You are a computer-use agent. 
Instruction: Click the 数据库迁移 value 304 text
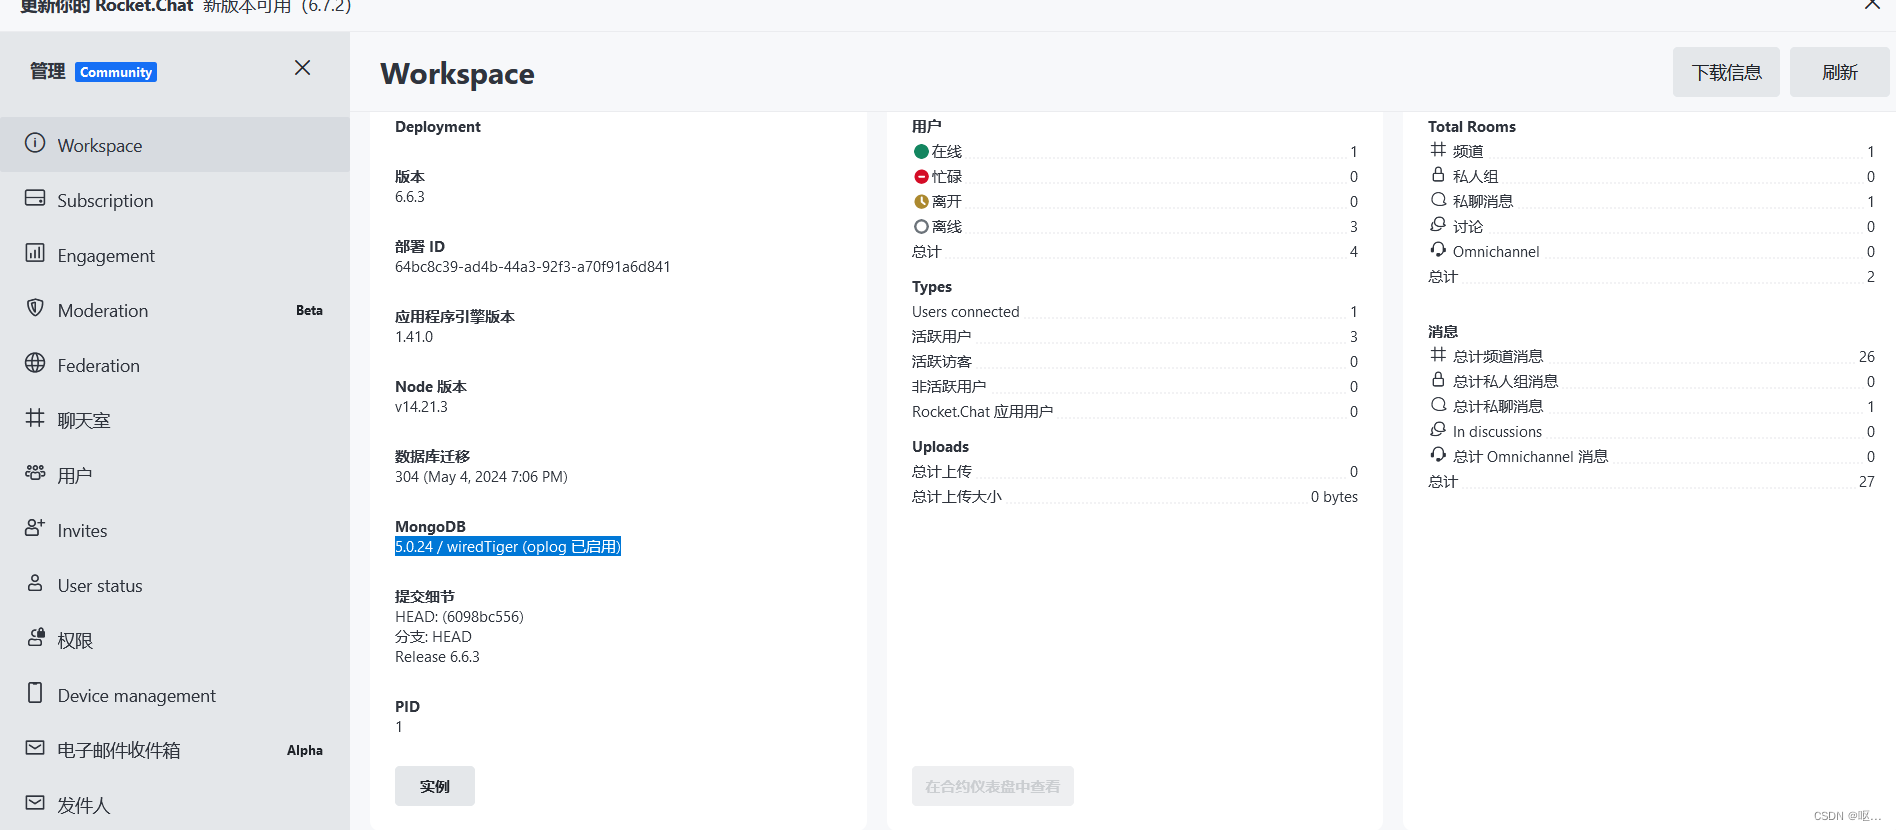(481, 476)
